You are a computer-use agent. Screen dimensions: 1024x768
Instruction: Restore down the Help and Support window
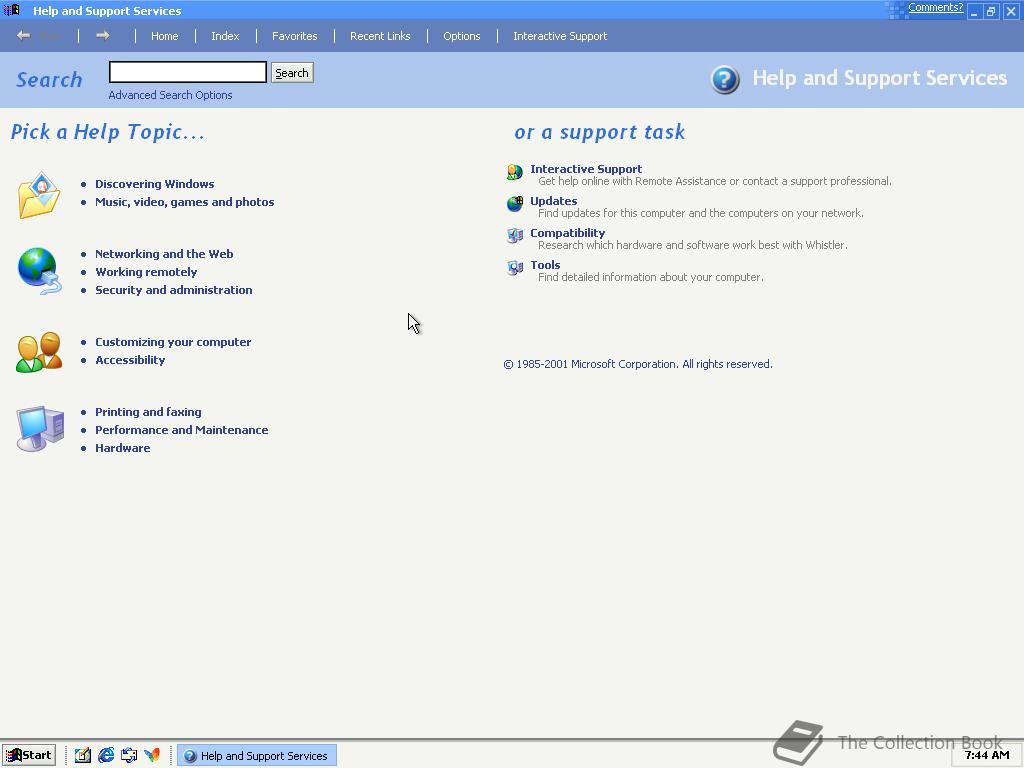(x=991, y=12)
